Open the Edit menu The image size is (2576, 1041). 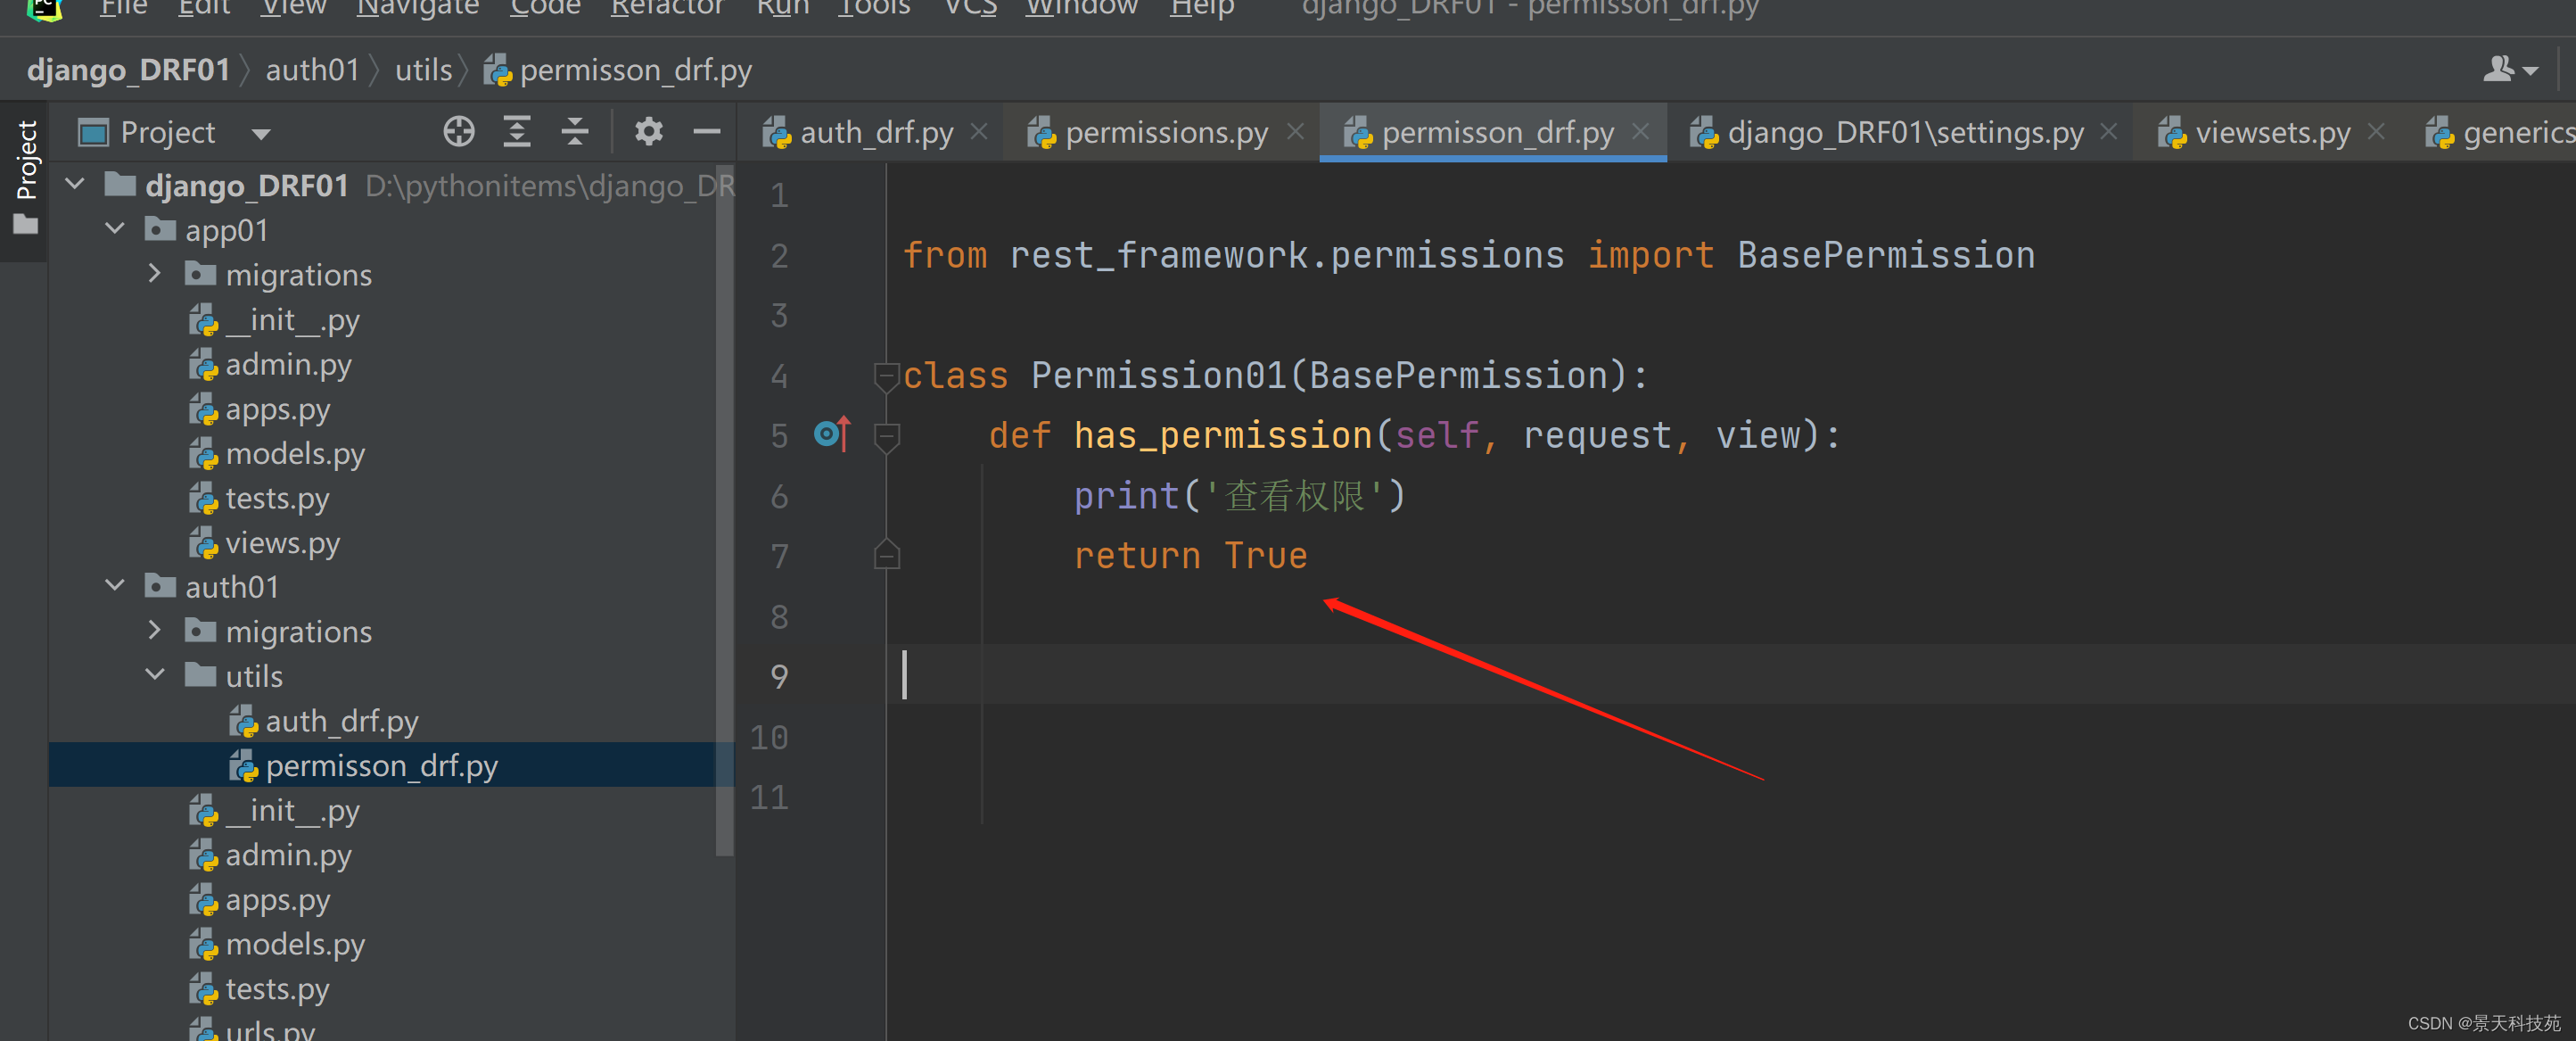(203, 8)
